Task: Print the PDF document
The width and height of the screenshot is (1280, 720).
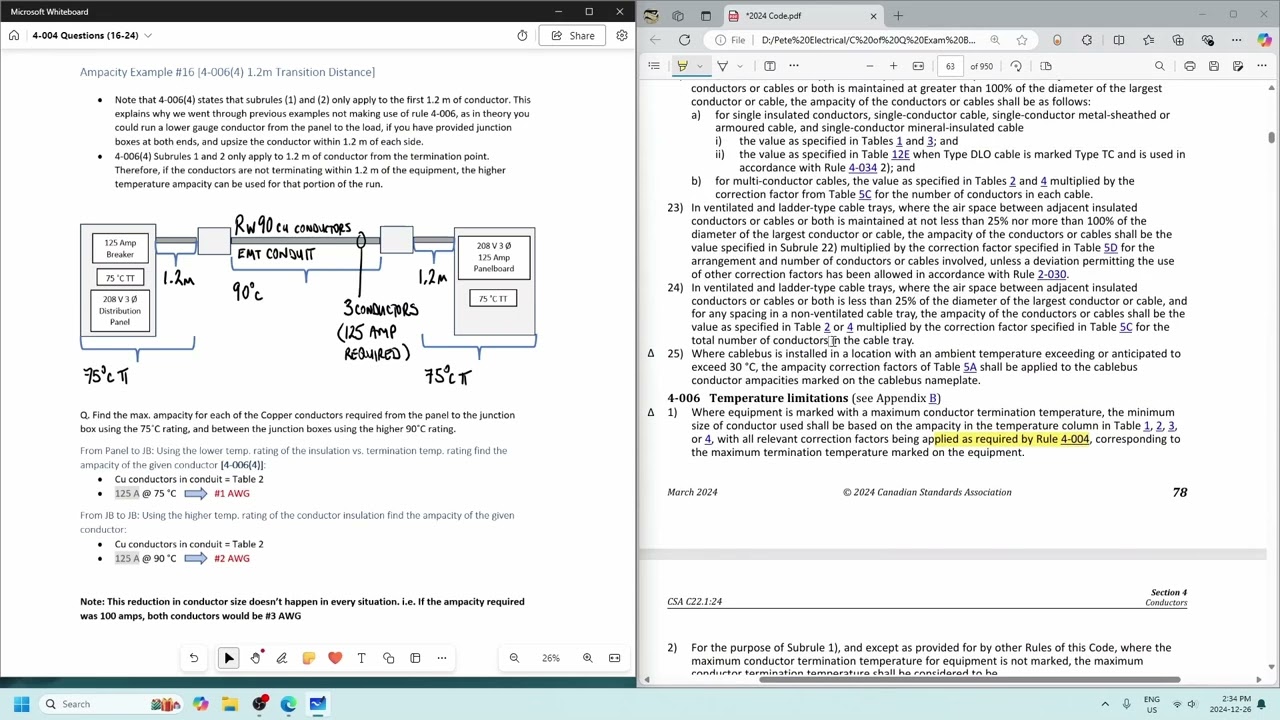Action: pos(1190,66)
